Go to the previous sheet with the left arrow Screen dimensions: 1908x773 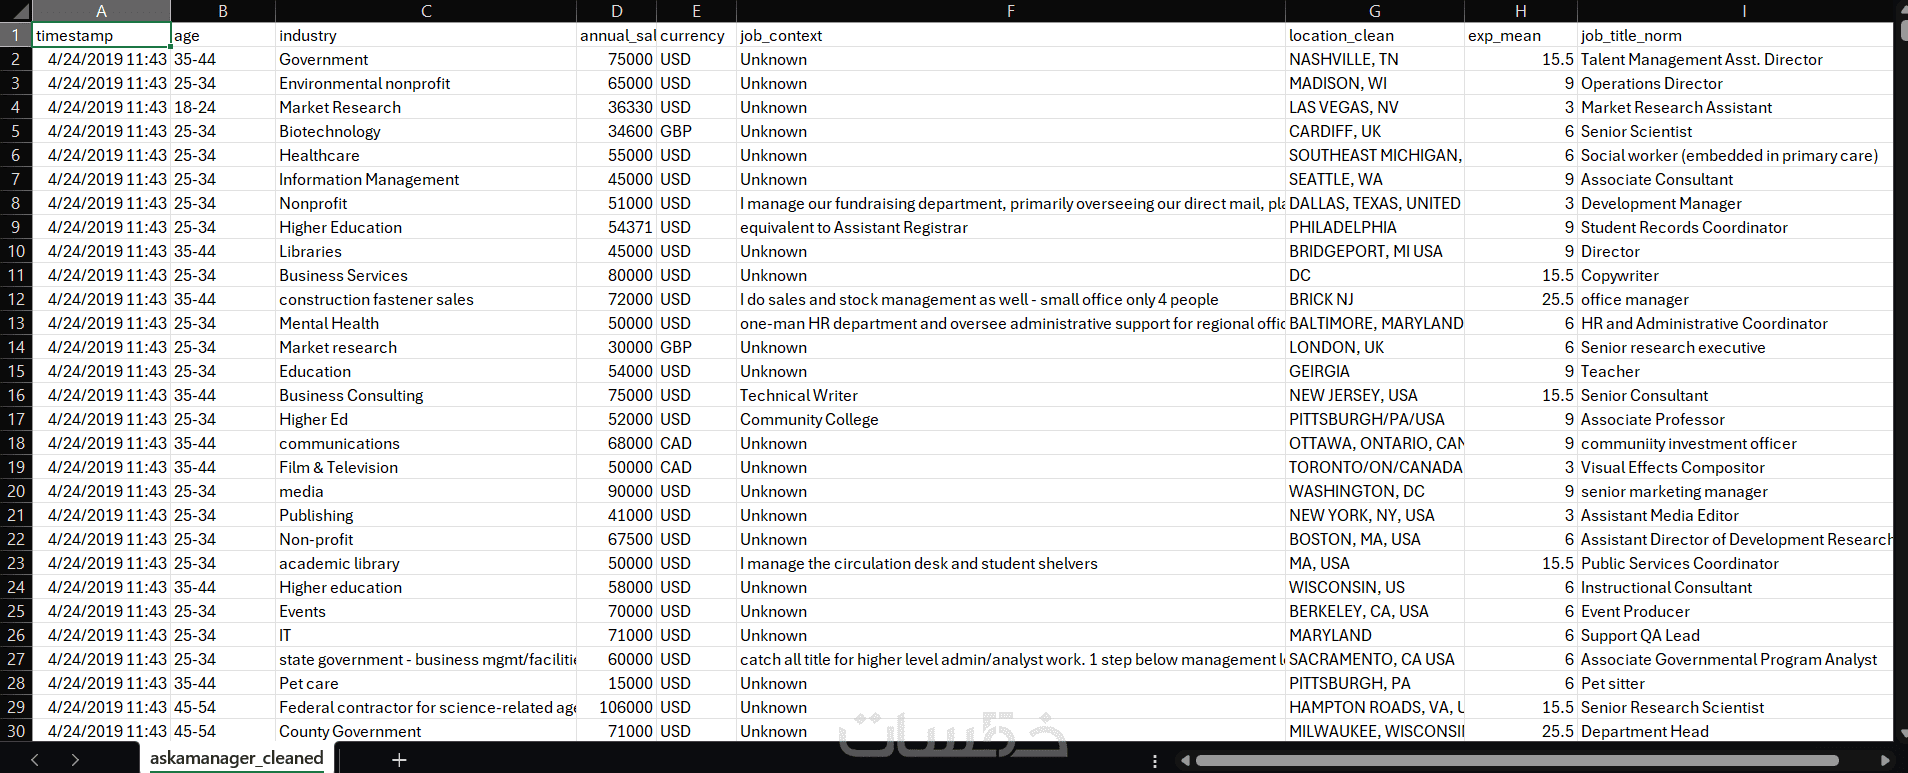pyautogui.click(x=35, y=760)
